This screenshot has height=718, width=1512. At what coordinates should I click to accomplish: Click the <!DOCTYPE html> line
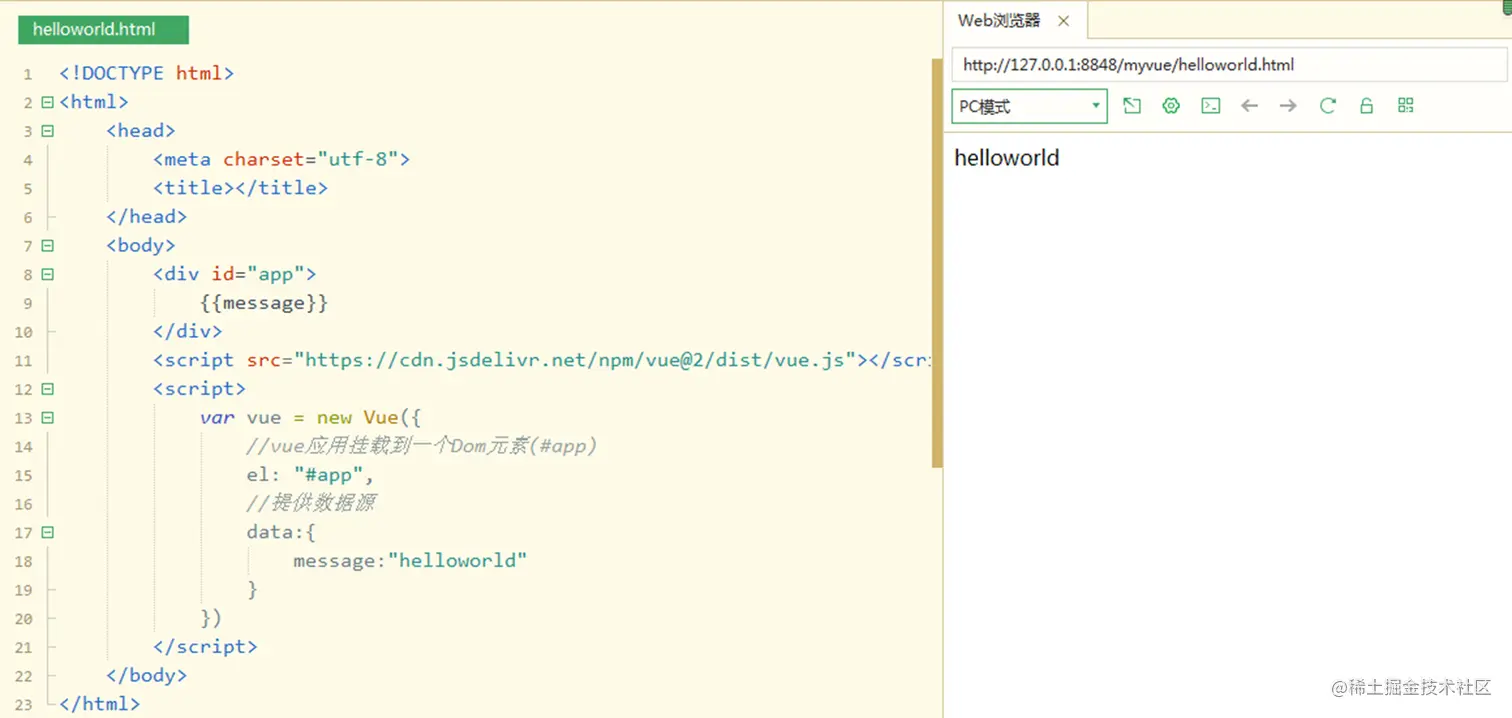(146, 73)
